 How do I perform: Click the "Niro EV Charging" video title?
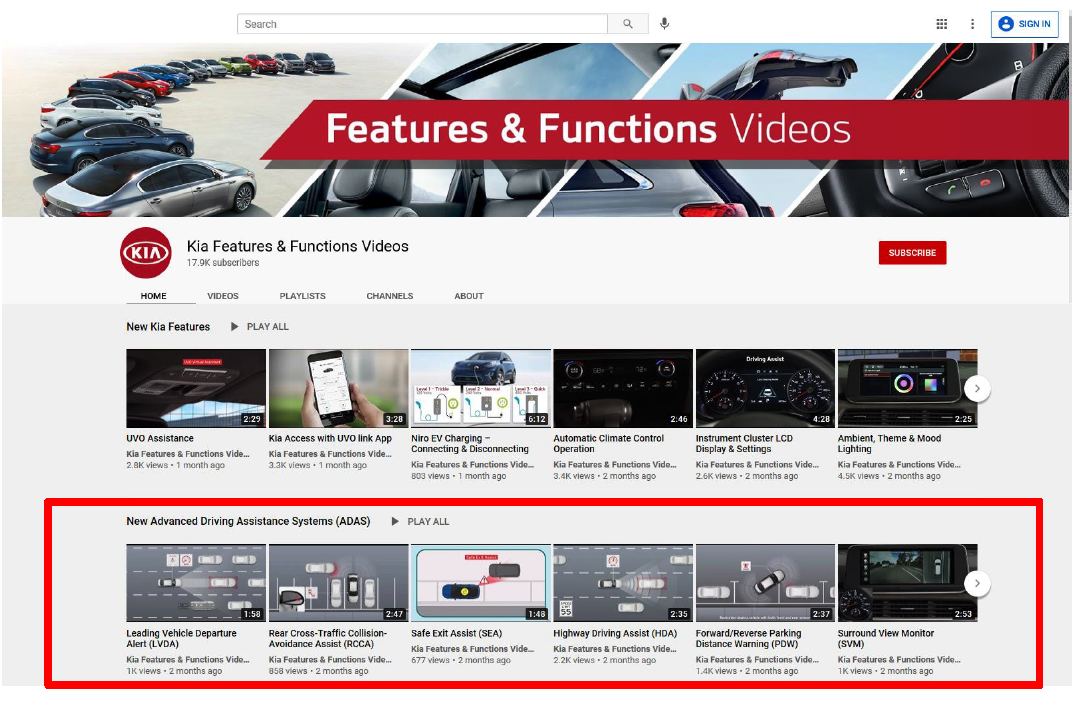tap(470, 444)
